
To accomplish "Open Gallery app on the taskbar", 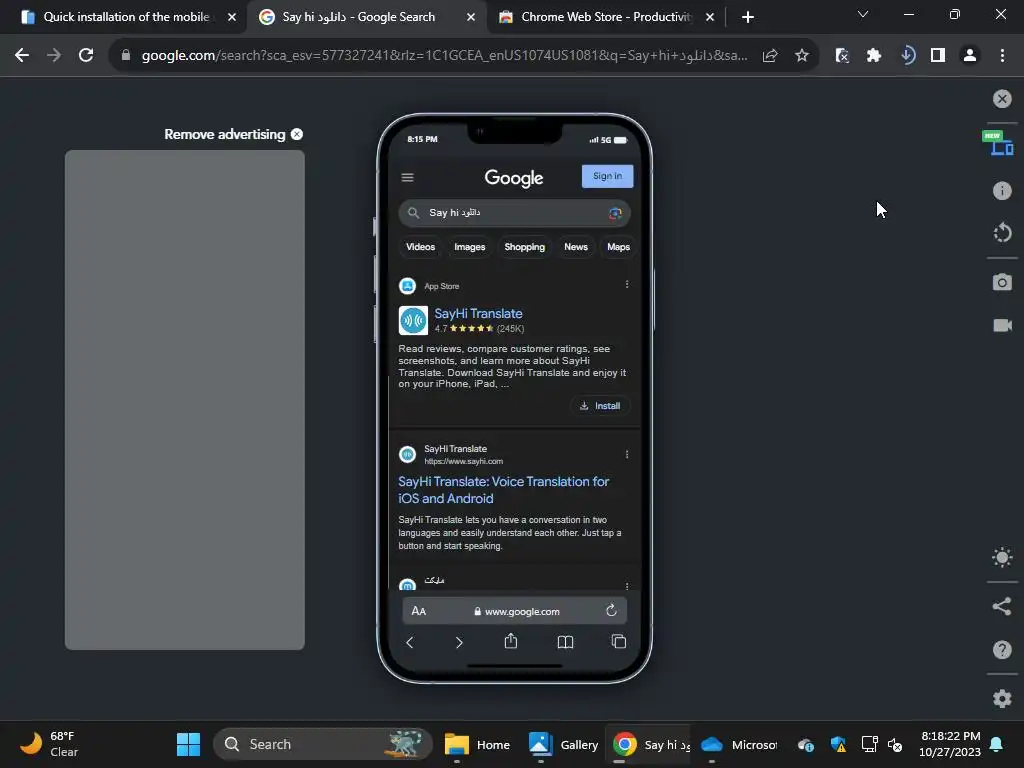I will [563, 744].
